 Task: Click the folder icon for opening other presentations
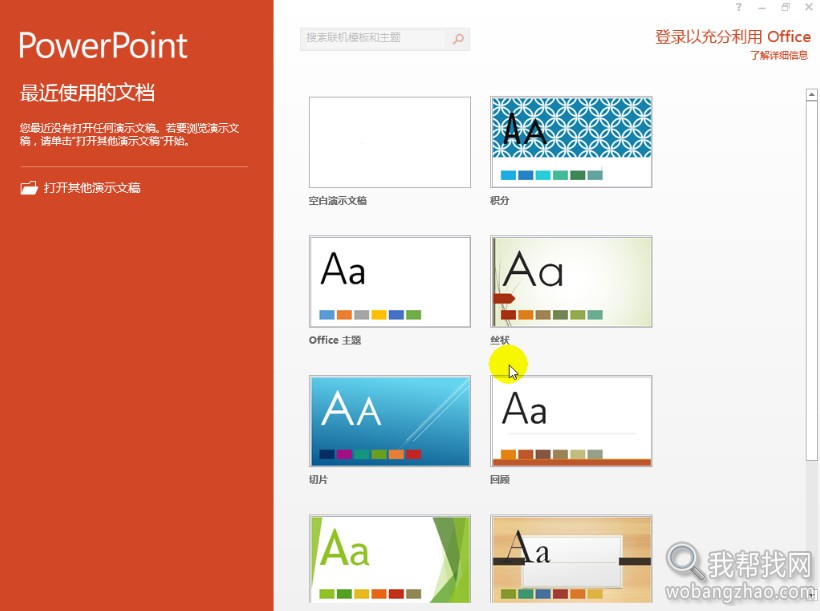(29, 188)
